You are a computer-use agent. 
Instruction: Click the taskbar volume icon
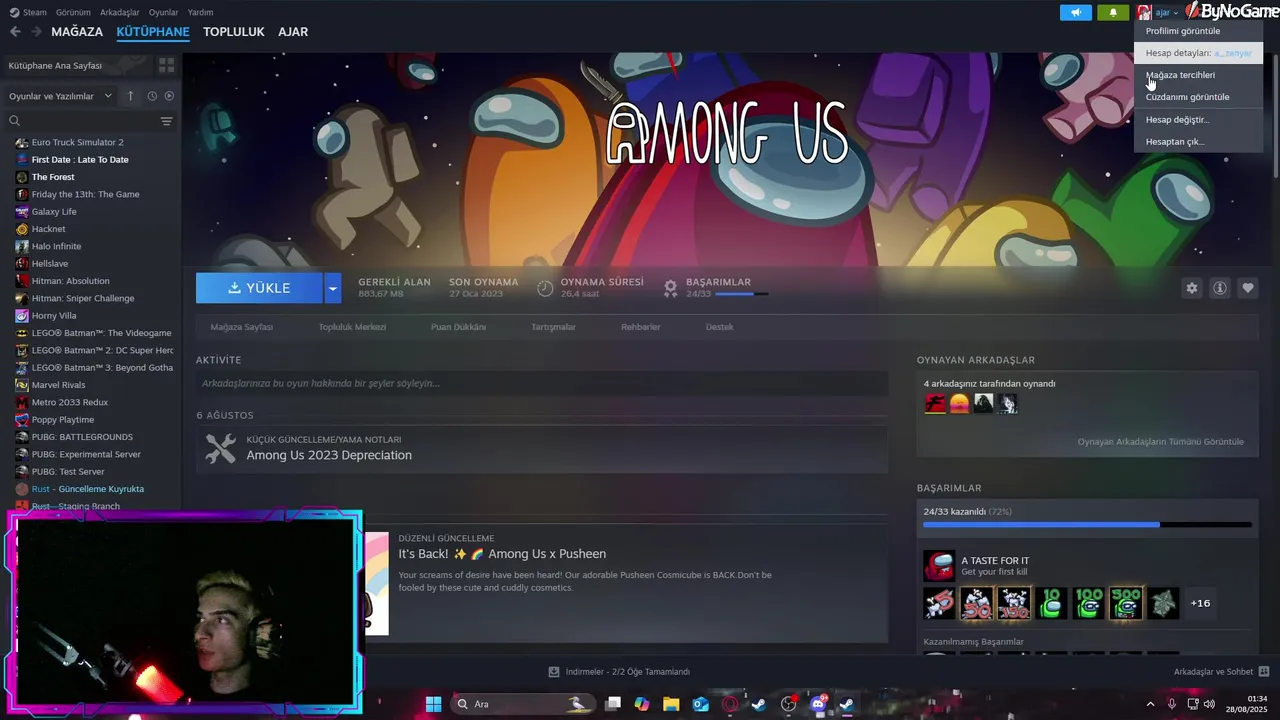pos(1209,704)
